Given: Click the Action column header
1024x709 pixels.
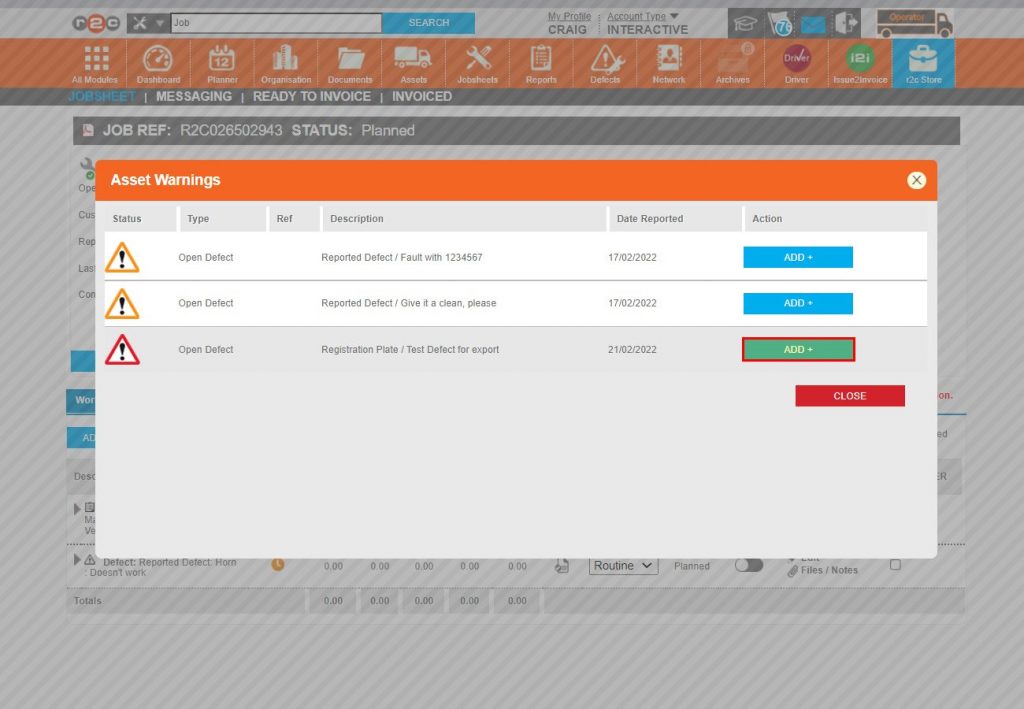Looking at the screenshot, I should pyautogui.click(x=835, y=219).
